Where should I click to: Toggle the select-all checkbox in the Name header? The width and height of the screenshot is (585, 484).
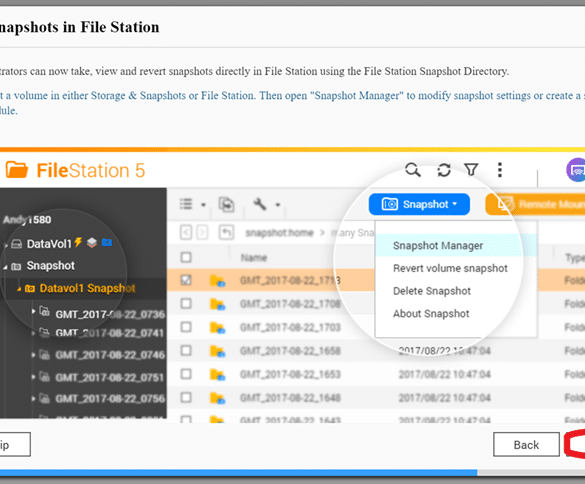click(186, 257)
